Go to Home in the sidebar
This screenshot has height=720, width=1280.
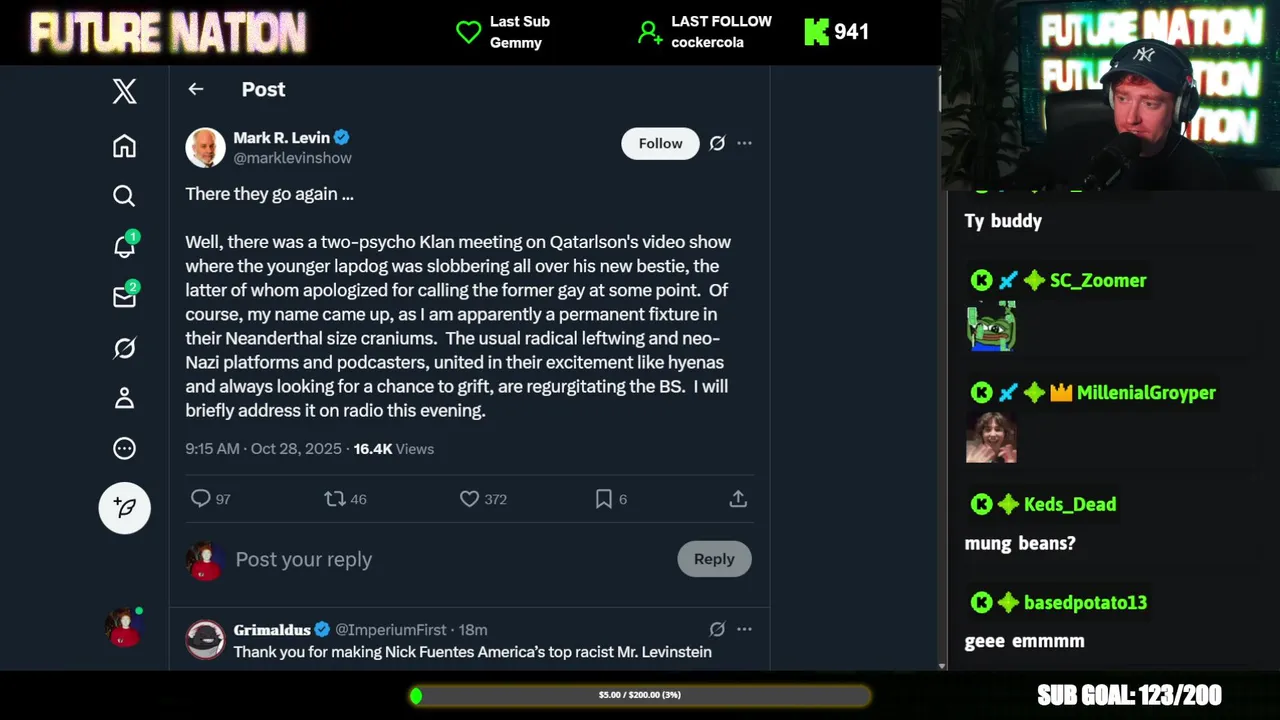[x=124, y=146]
